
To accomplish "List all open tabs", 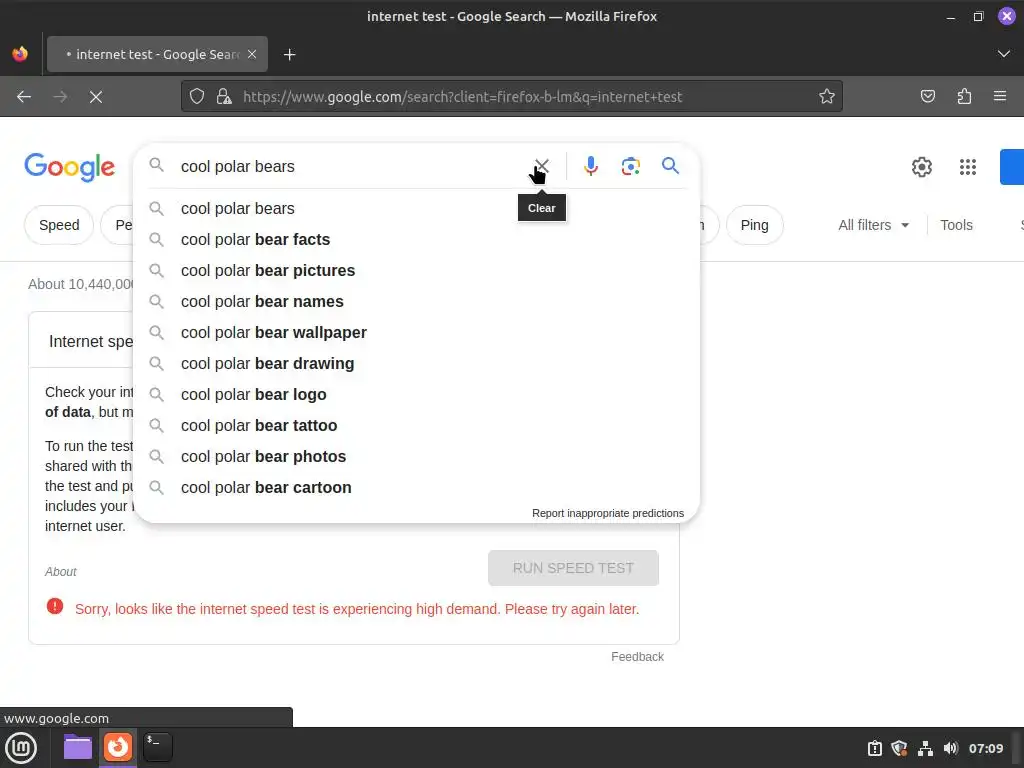I will 1004,54.
